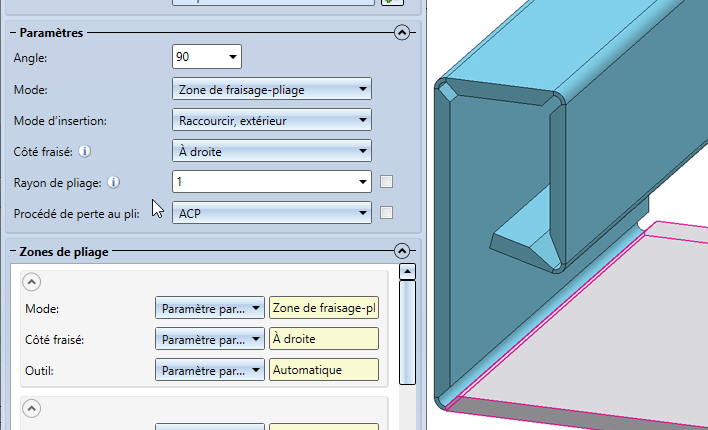
Task: Click the Rayon de pliage value field
Action: click(272, 182)
